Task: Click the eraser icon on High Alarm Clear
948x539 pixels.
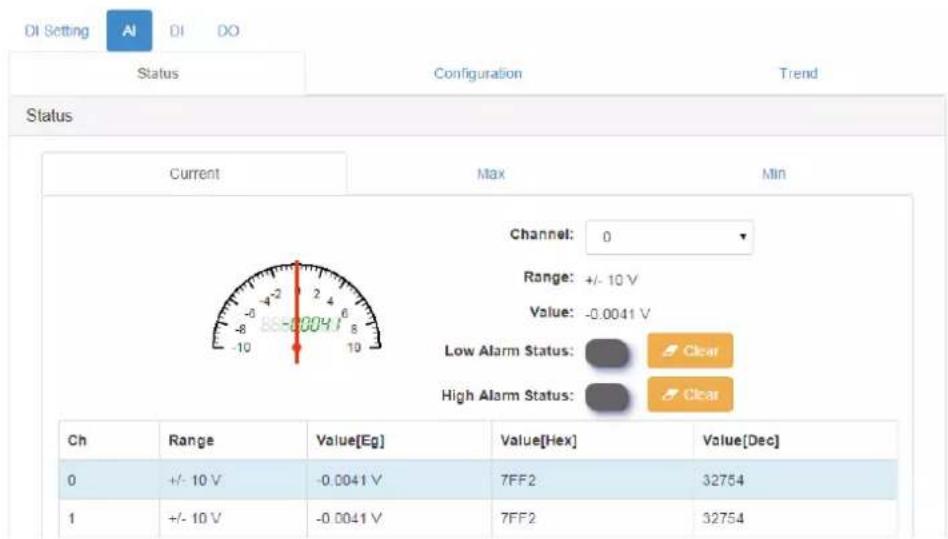Action: 670,395
